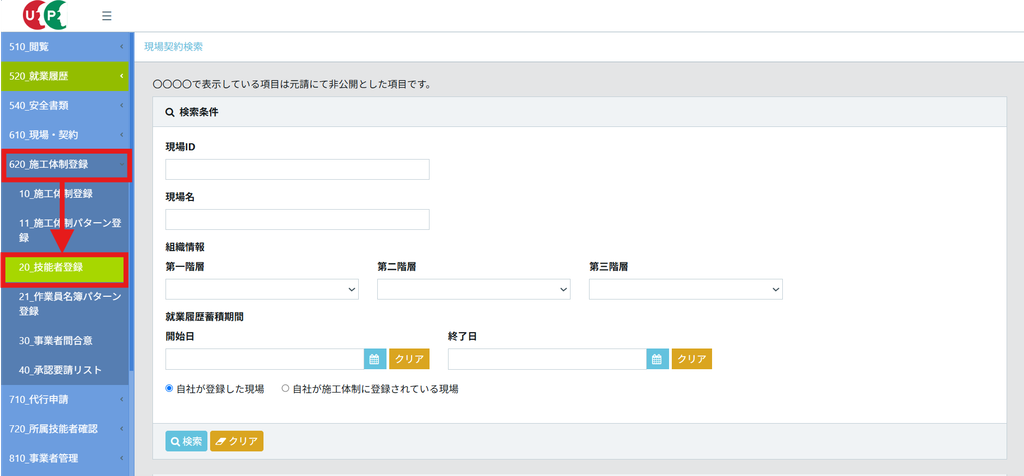Screen dimensions: 1024x476
Task: Open calendar picker for 終了日
Action: (658, 359)
